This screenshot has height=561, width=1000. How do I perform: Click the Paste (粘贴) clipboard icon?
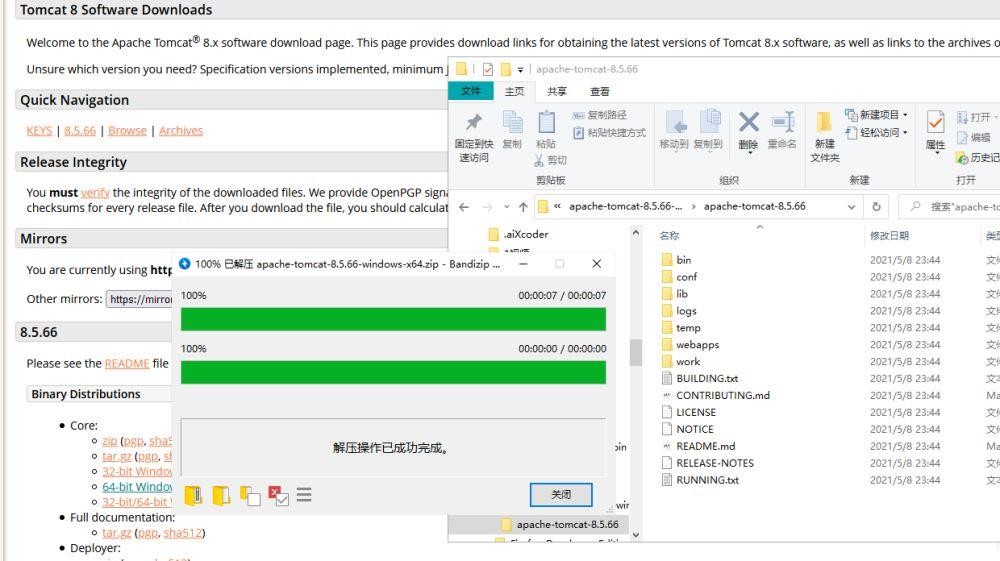pyautogui.click(x=546, y=122)
